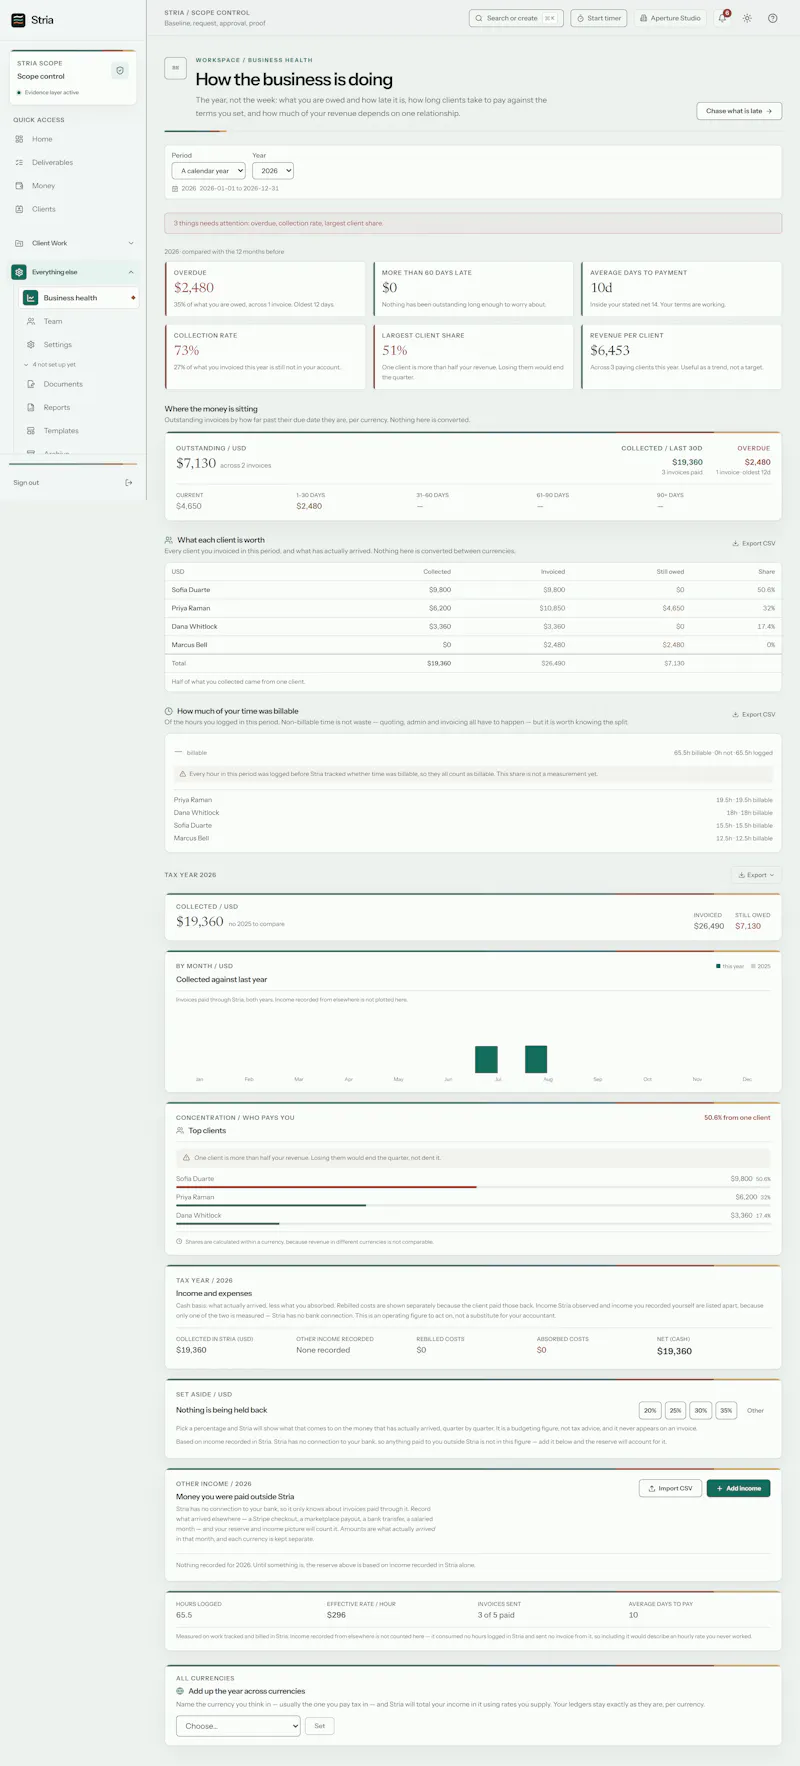Screen dimensions: 800x1766
Task: Open the Aperture Studio workspace switcher
Action: pyautogui.click(x=670, y=18)
